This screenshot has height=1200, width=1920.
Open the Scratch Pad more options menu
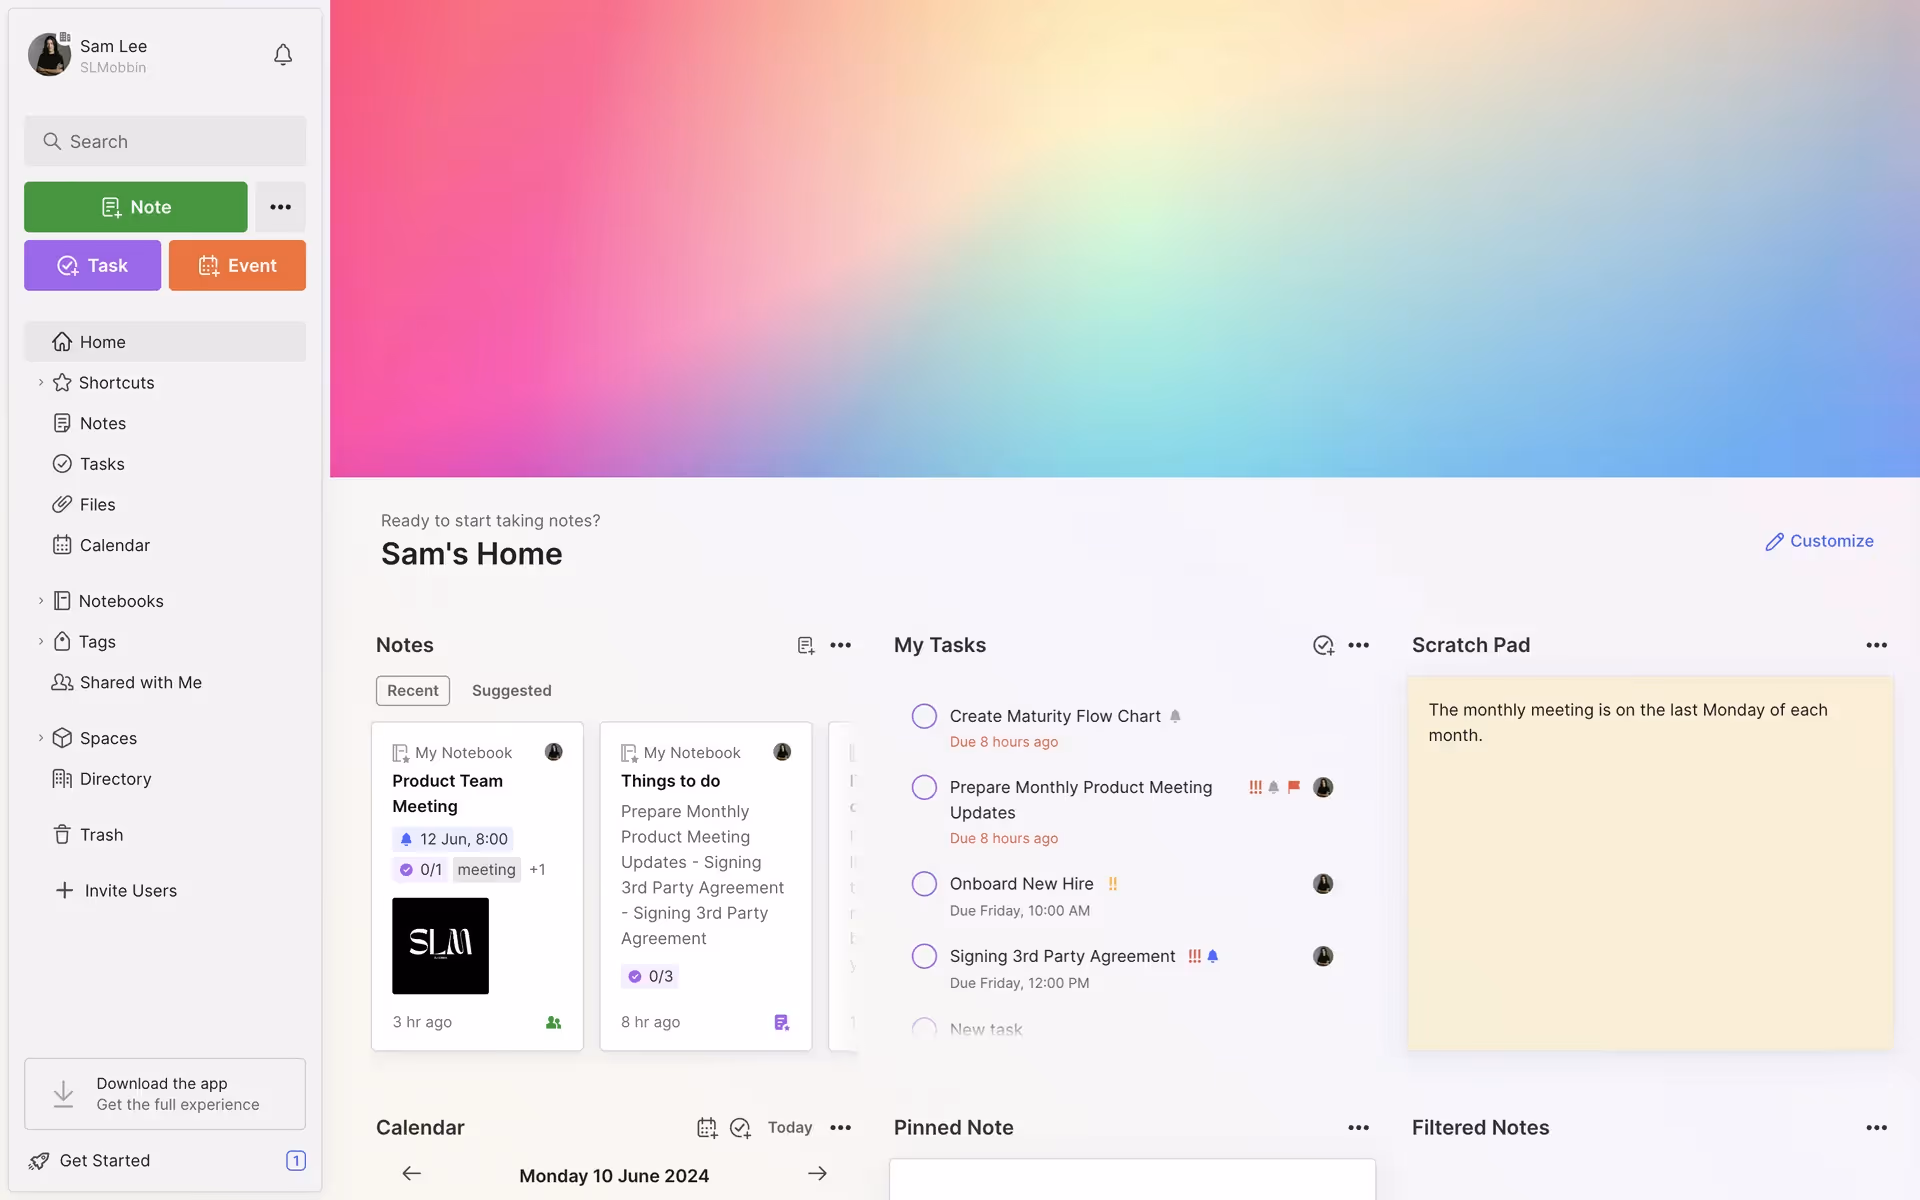coord(1876,645)
